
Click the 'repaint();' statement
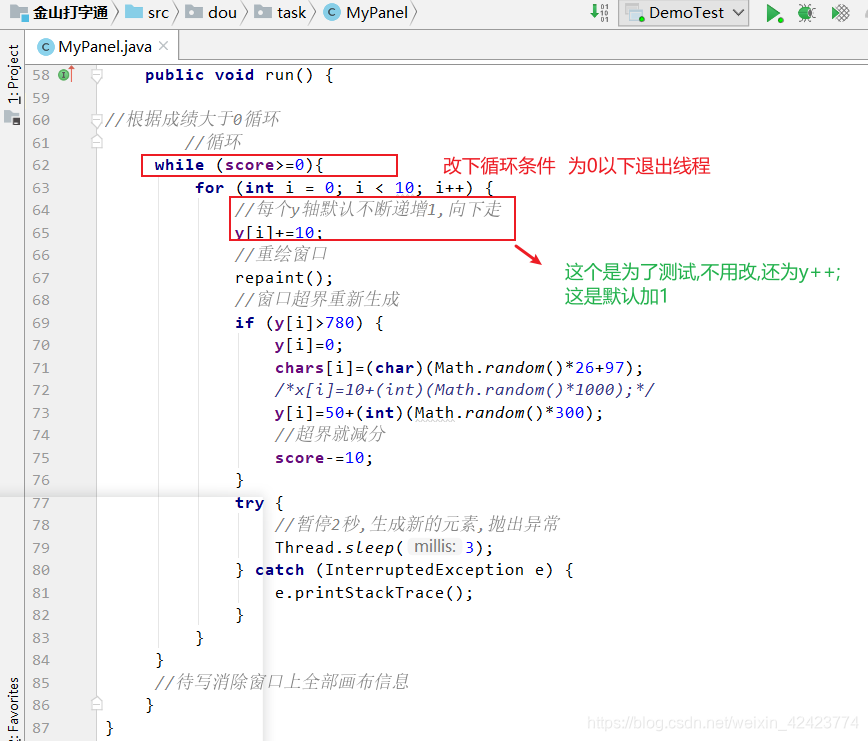(x=284, y=278)
